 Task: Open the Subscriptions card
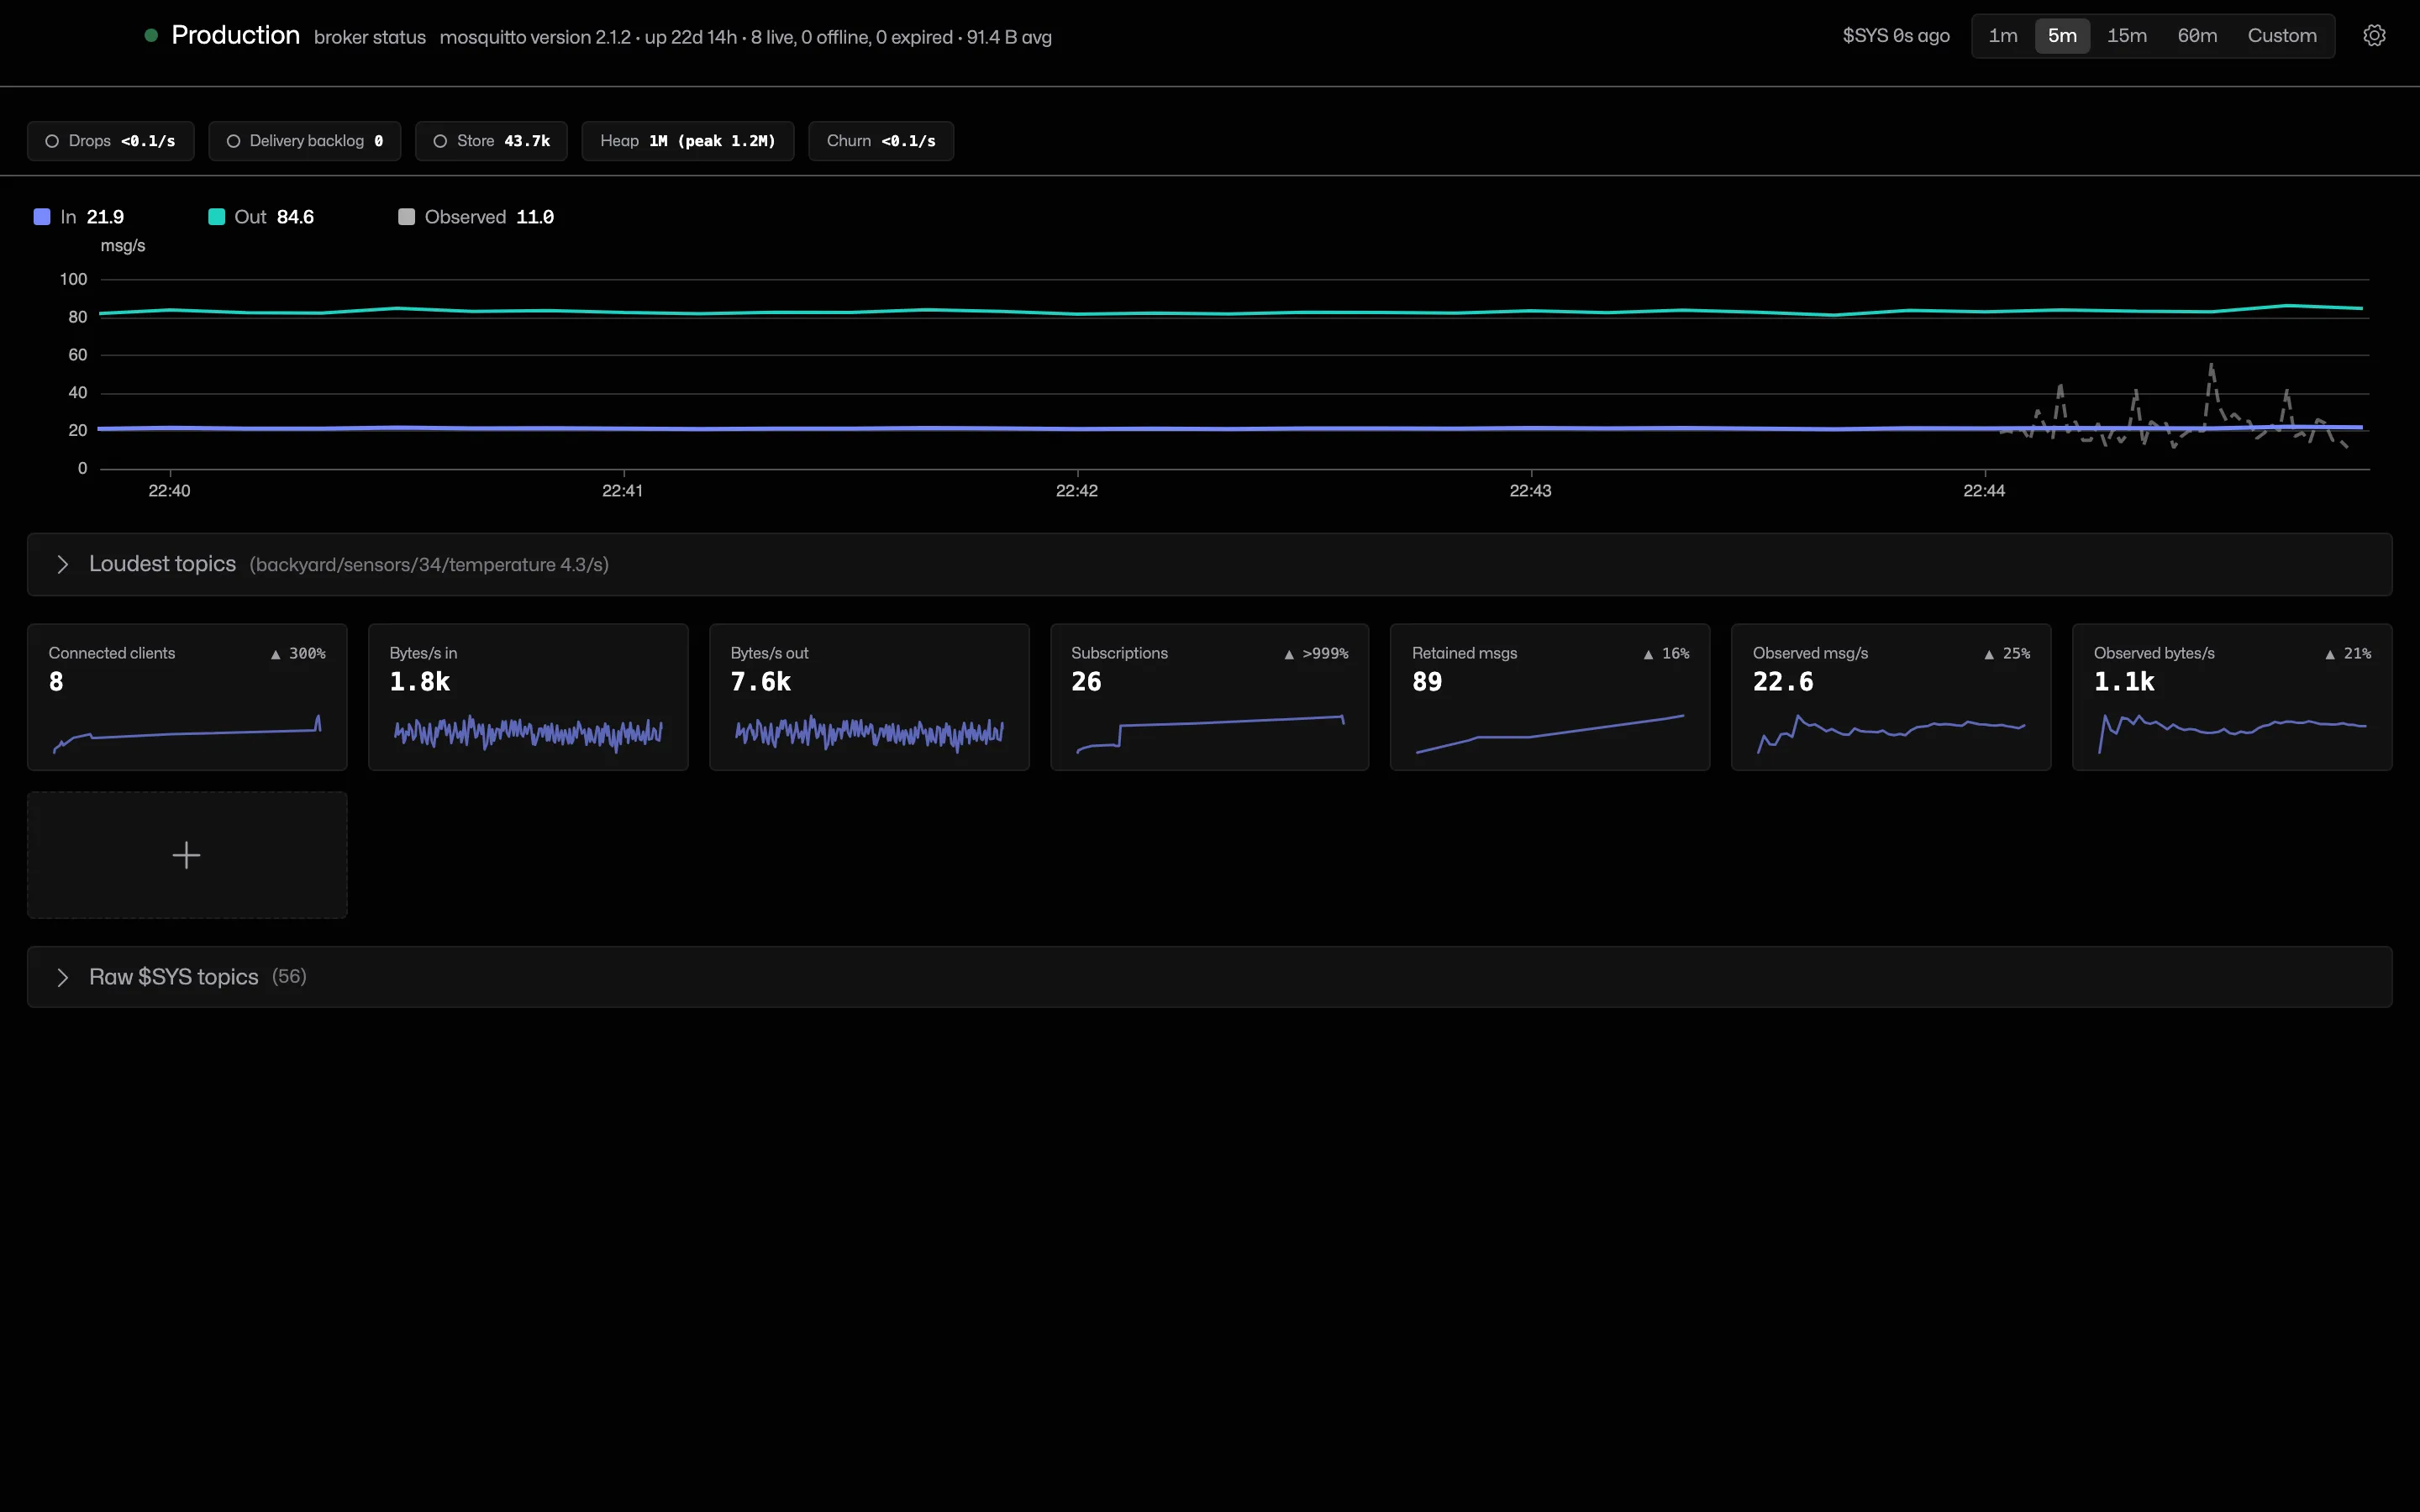1209,697
